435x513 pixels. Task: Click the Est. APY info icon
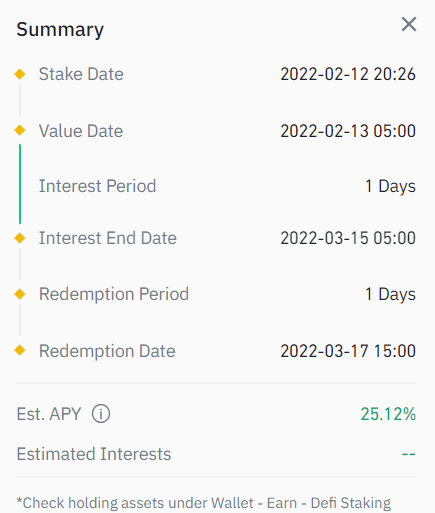[x=101, y=414]
